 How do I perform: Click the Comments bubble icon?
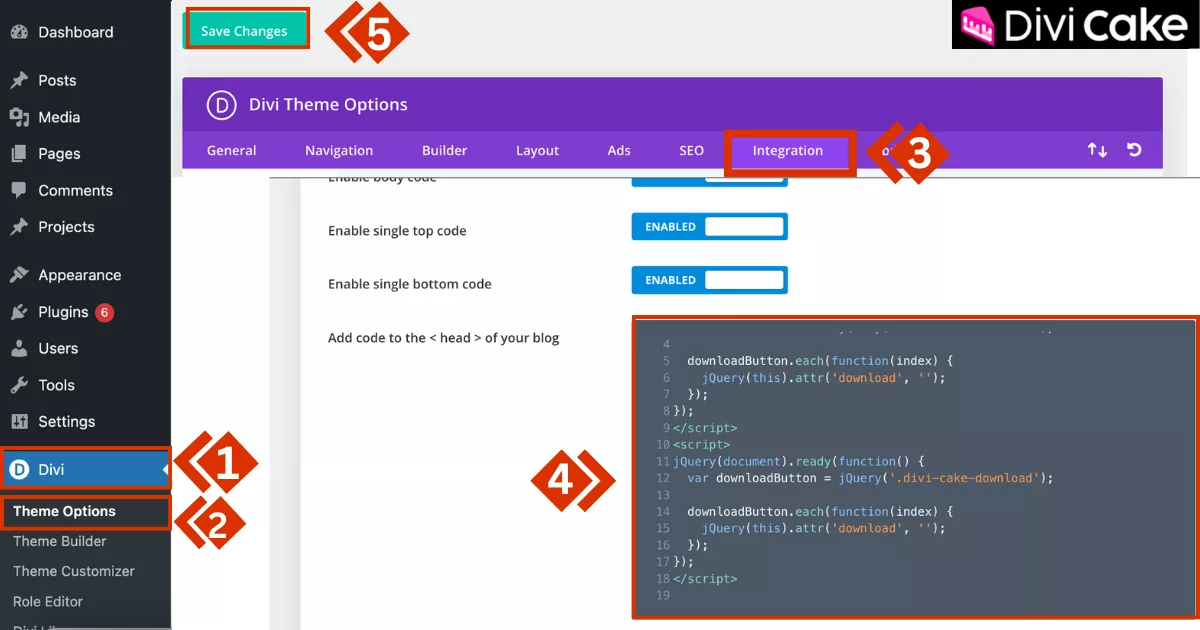pyautogui.click(x=18, y=190)
